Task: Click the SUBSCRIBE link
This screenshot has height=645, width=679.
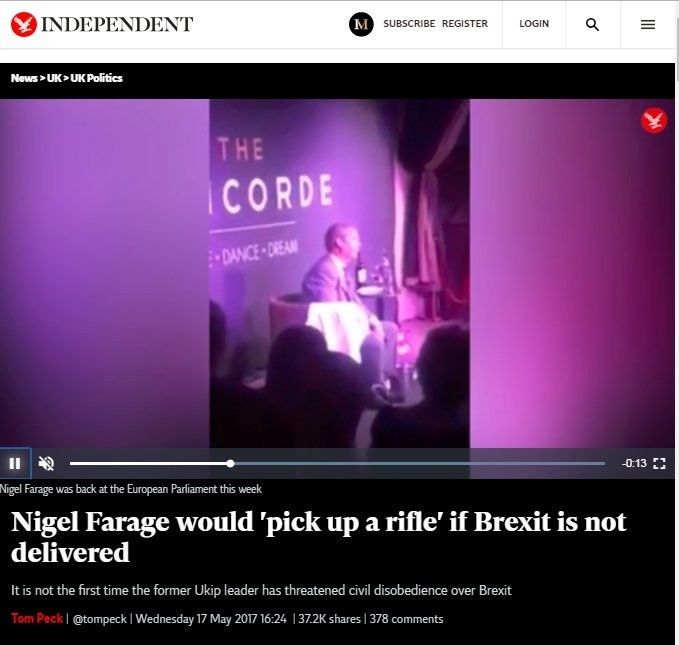Action: [x=409, y=23]
